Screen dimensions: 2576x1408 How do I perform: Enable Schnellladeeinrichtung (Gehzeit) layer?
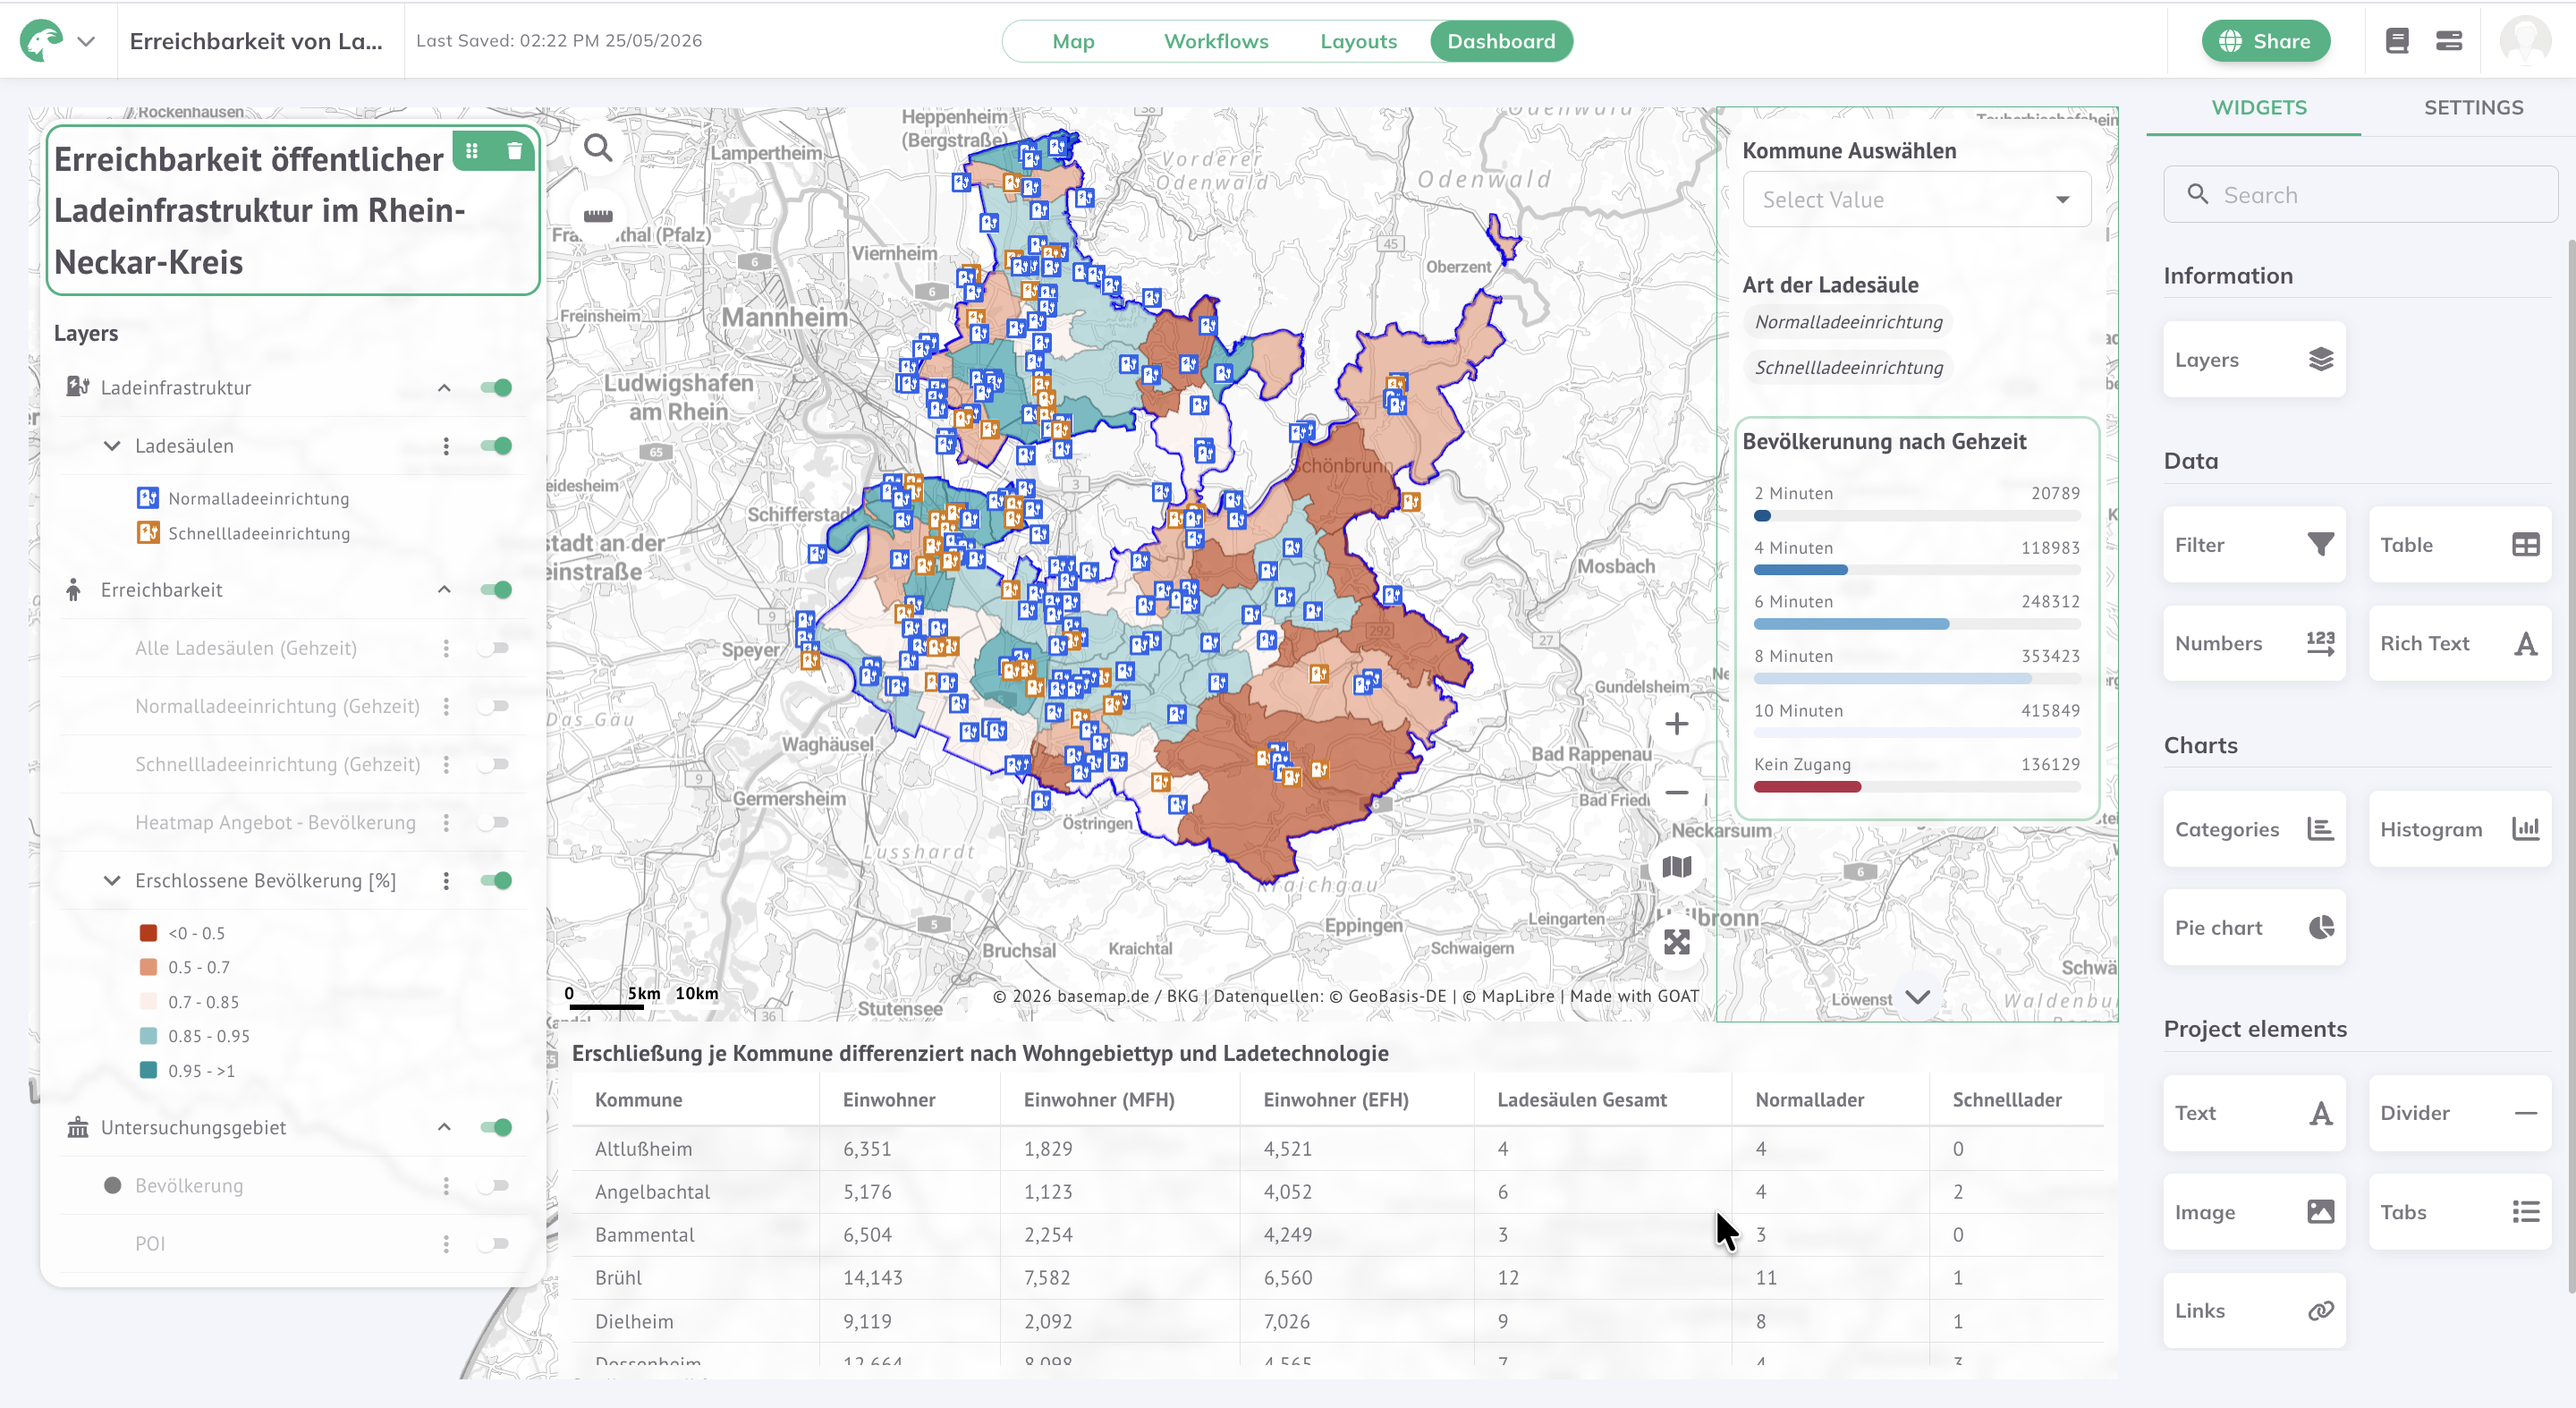click(494, 764)
